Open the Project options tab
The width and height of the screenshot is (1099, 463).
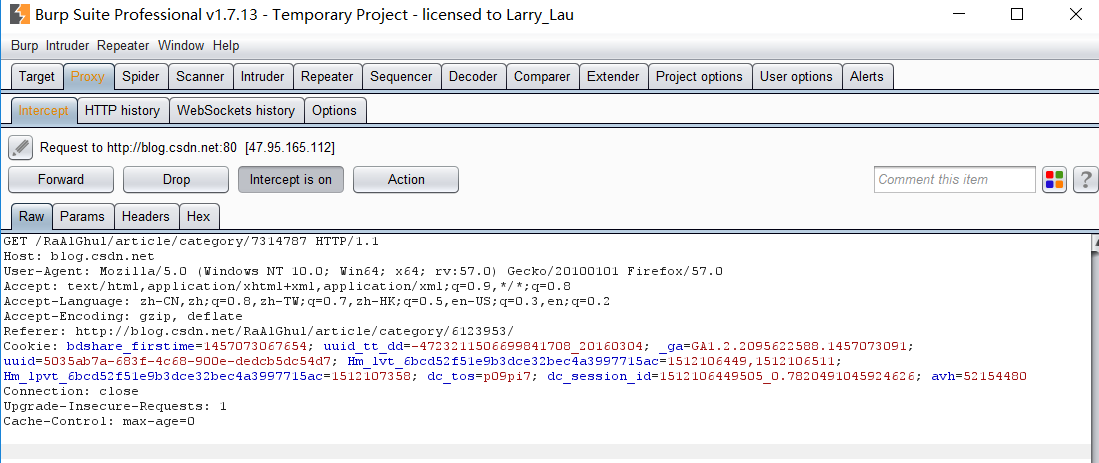click(x=699, y=76)
